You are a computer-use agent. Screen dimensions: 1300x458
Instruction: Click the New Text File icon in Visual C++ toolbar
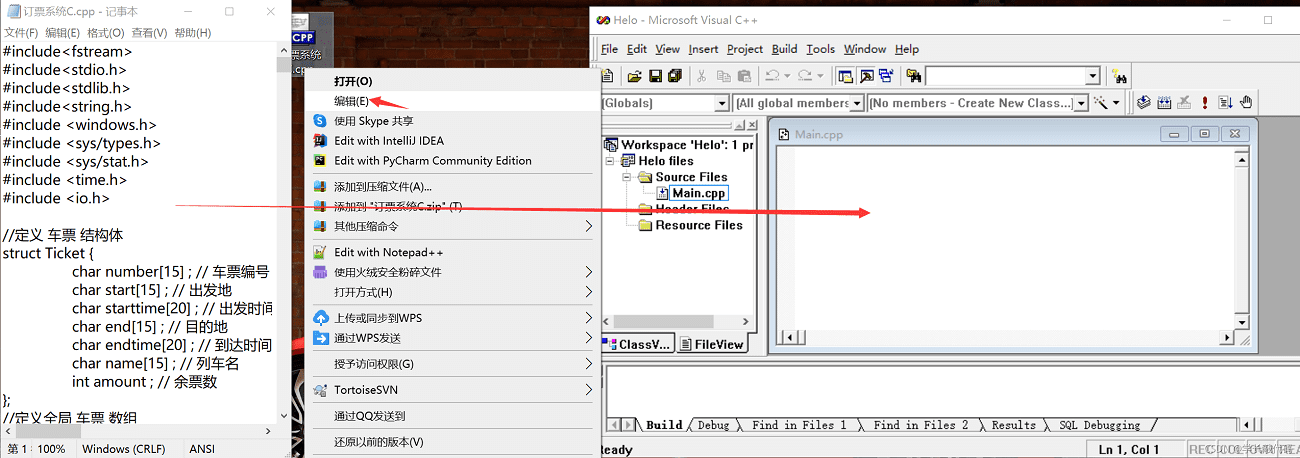[607, 76]
